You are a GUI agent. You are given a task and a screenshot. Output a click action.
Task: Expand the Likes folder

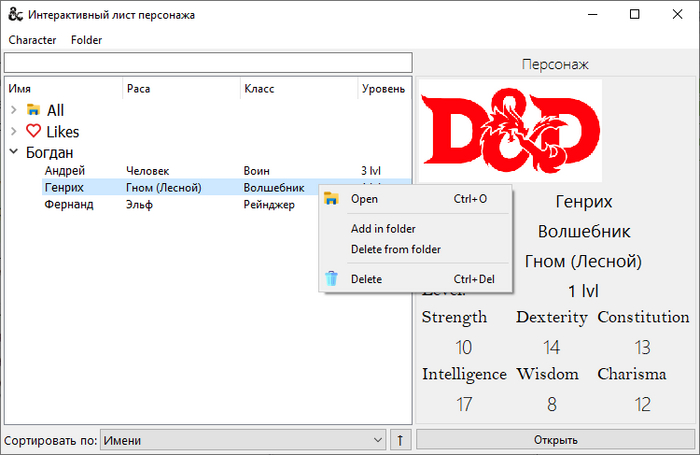[14, 131]
